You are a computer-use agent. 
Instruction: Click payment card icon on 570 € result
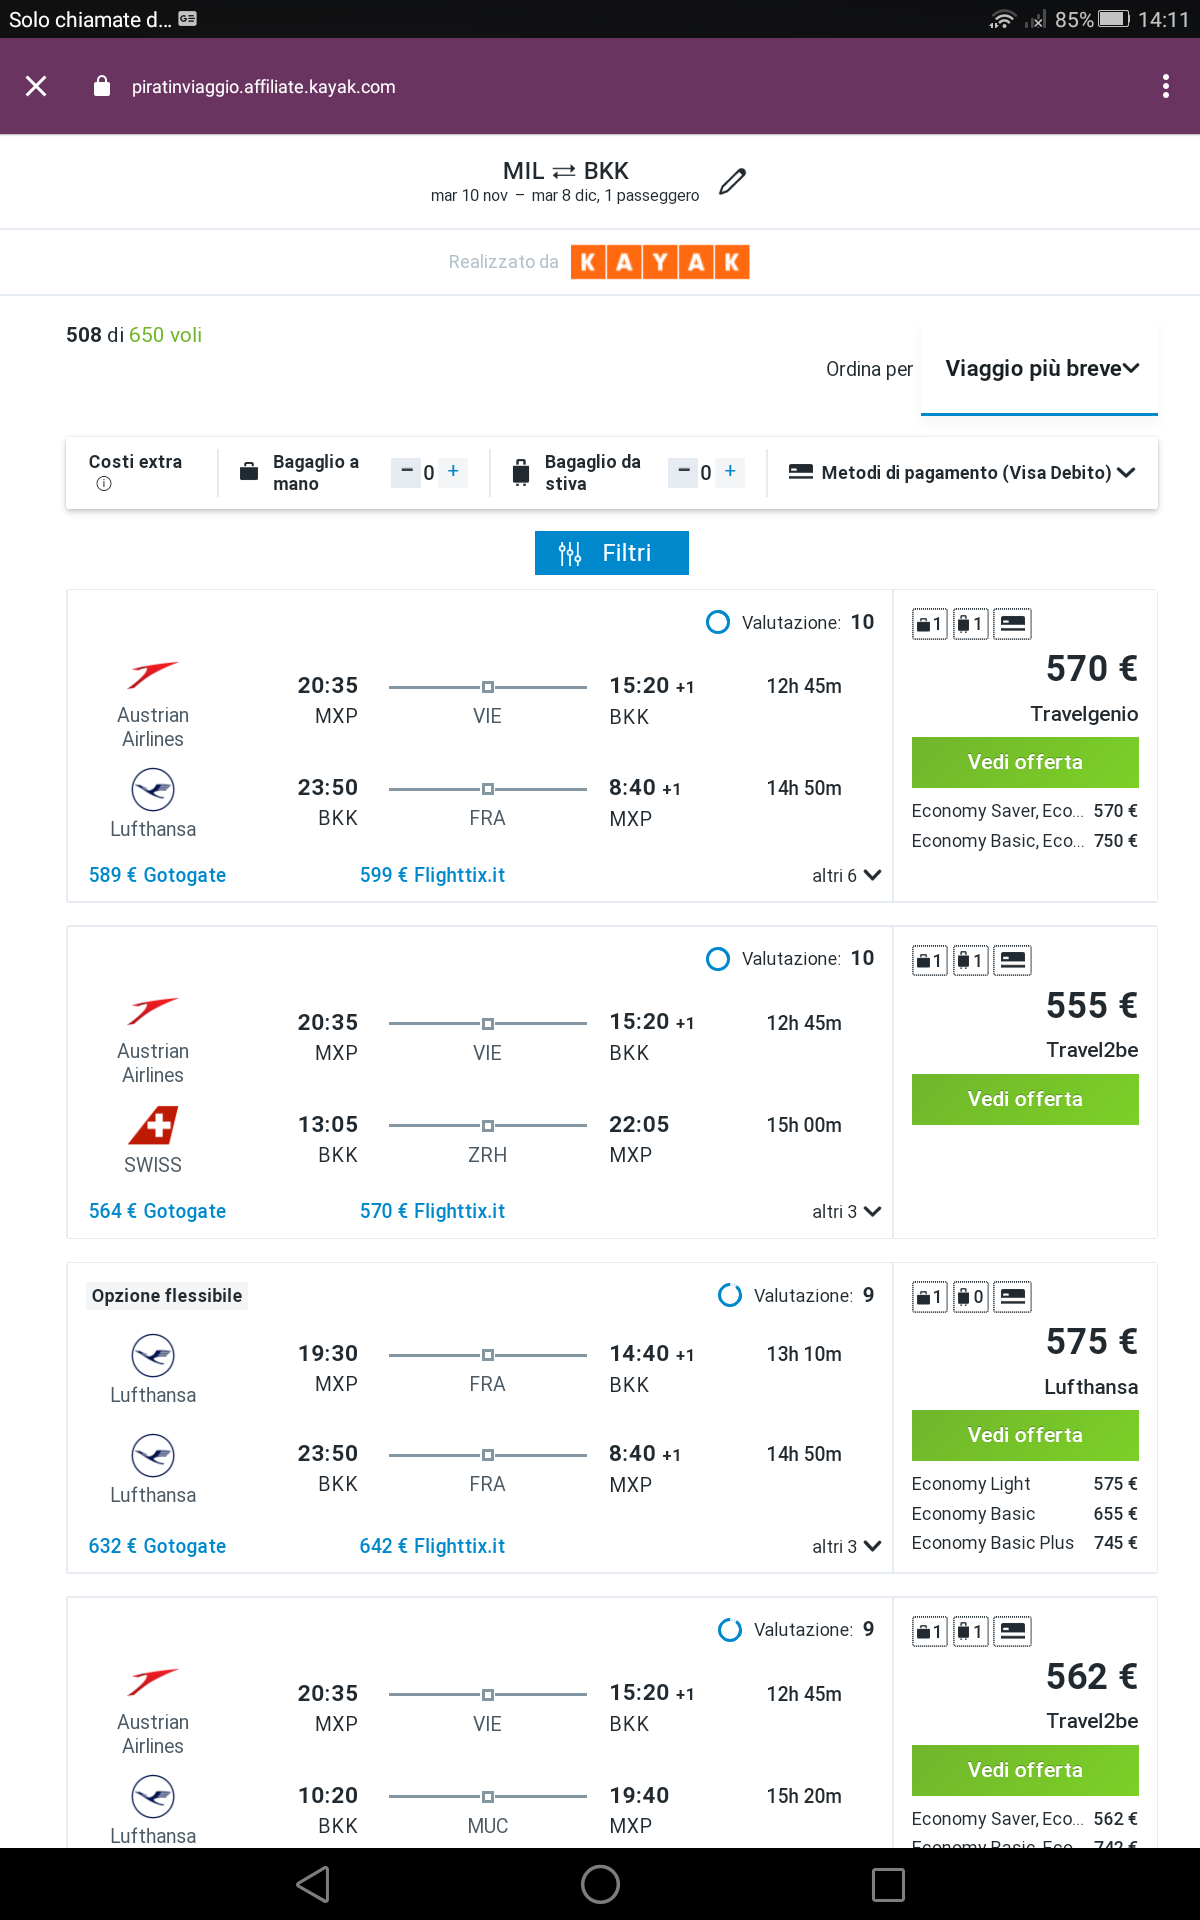(1012, 624)
